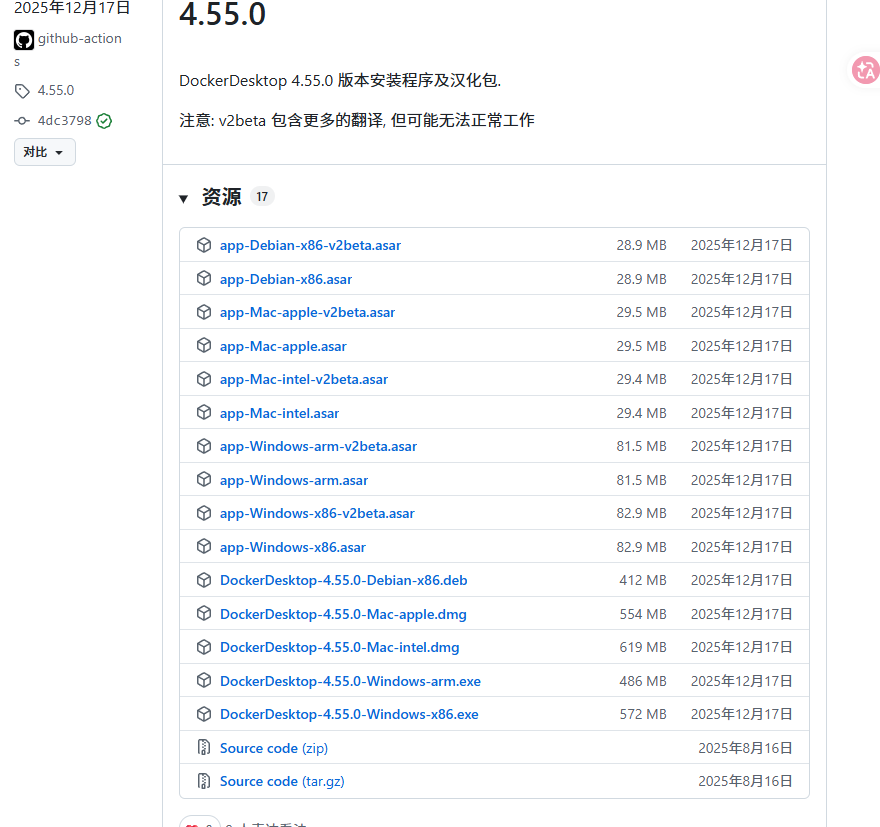This screenshot has width=880, height=827.
Task: Click the 412 MB size text
Action: click(x=643, y=581)
